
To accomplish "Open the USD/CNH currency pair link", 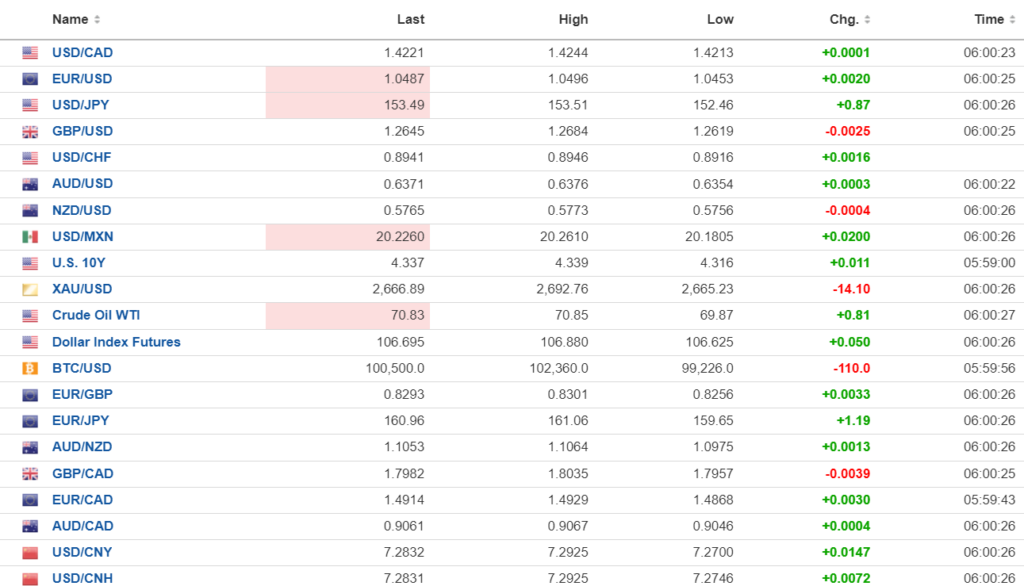I will [82, 578].
